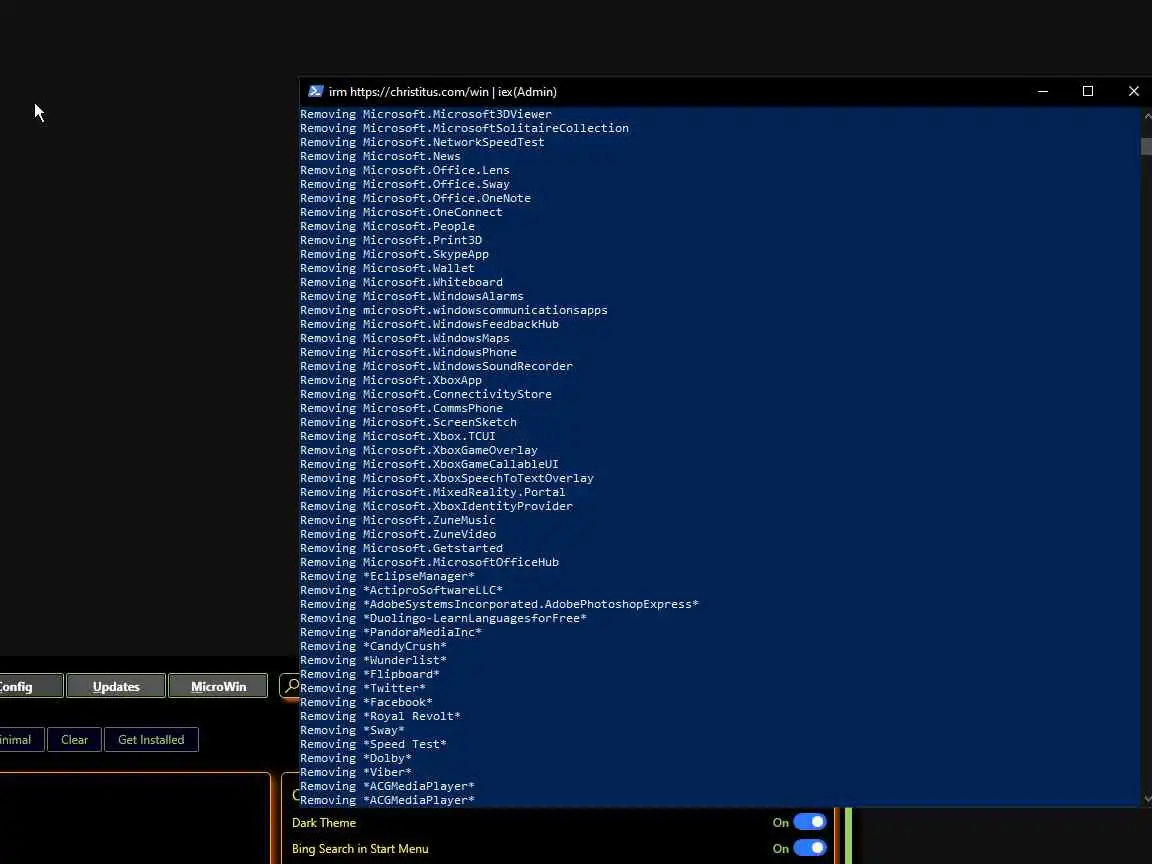Open the search magnifier icon in WinUtil

pos(292,686)
